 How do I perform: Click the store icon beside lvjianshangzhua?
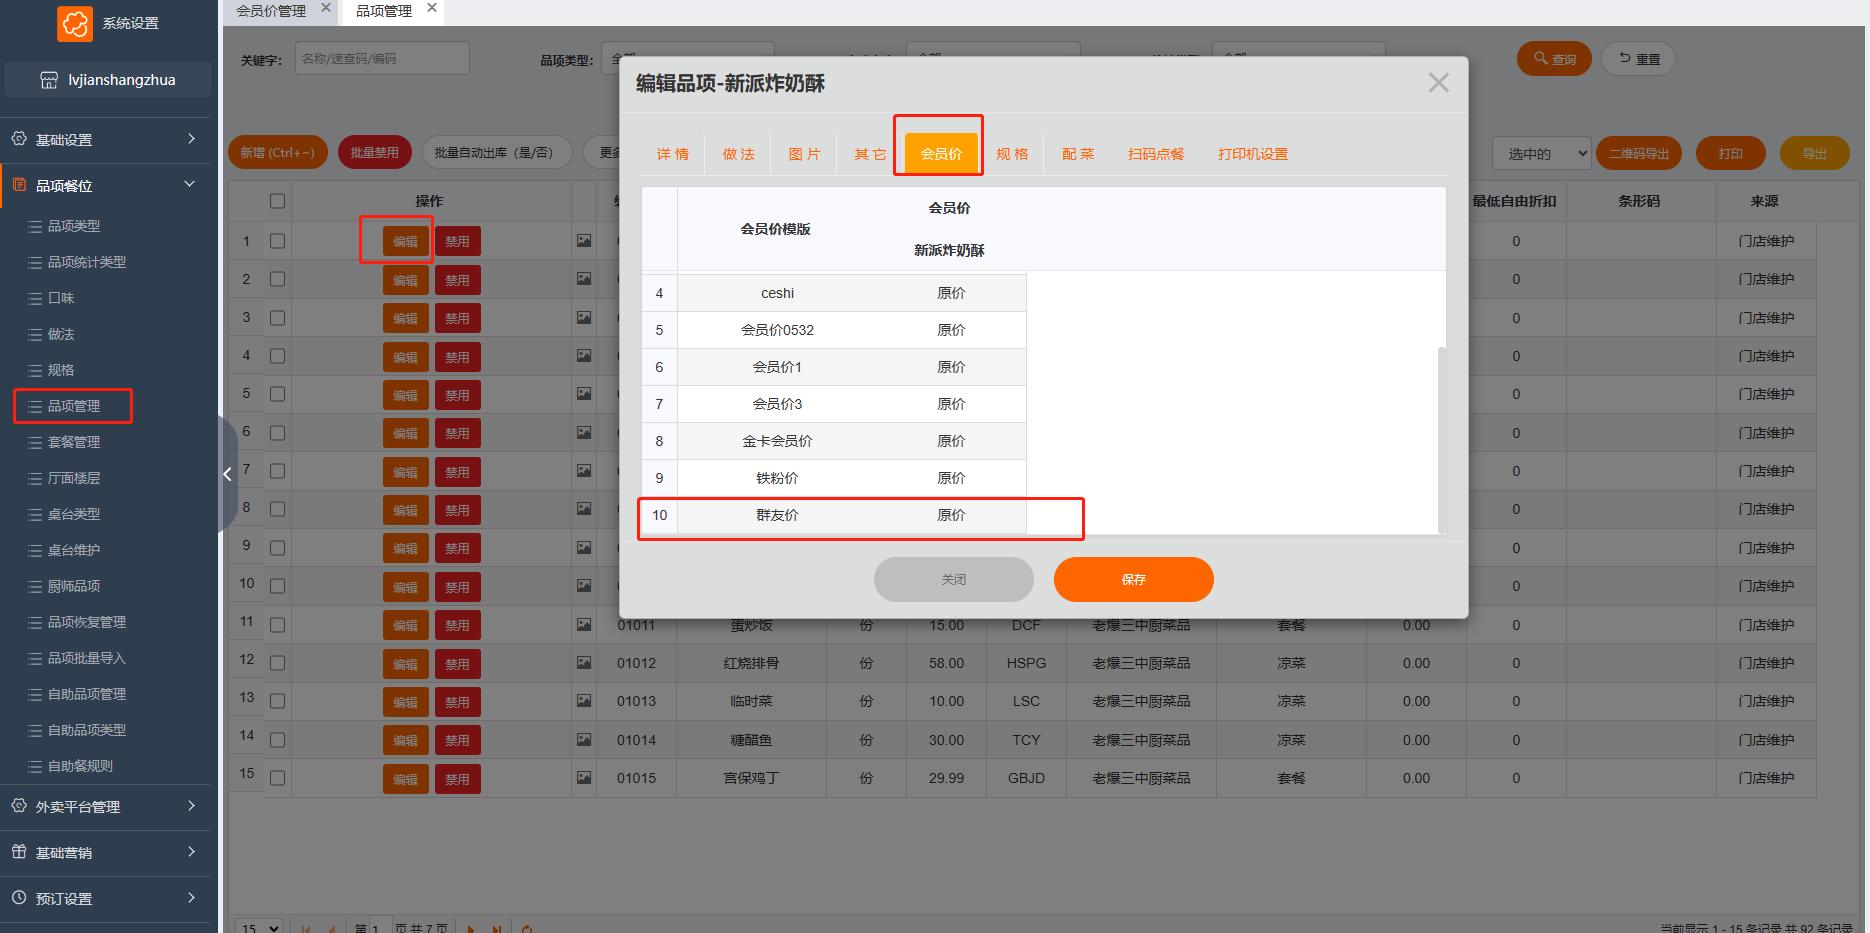point(48,80)
